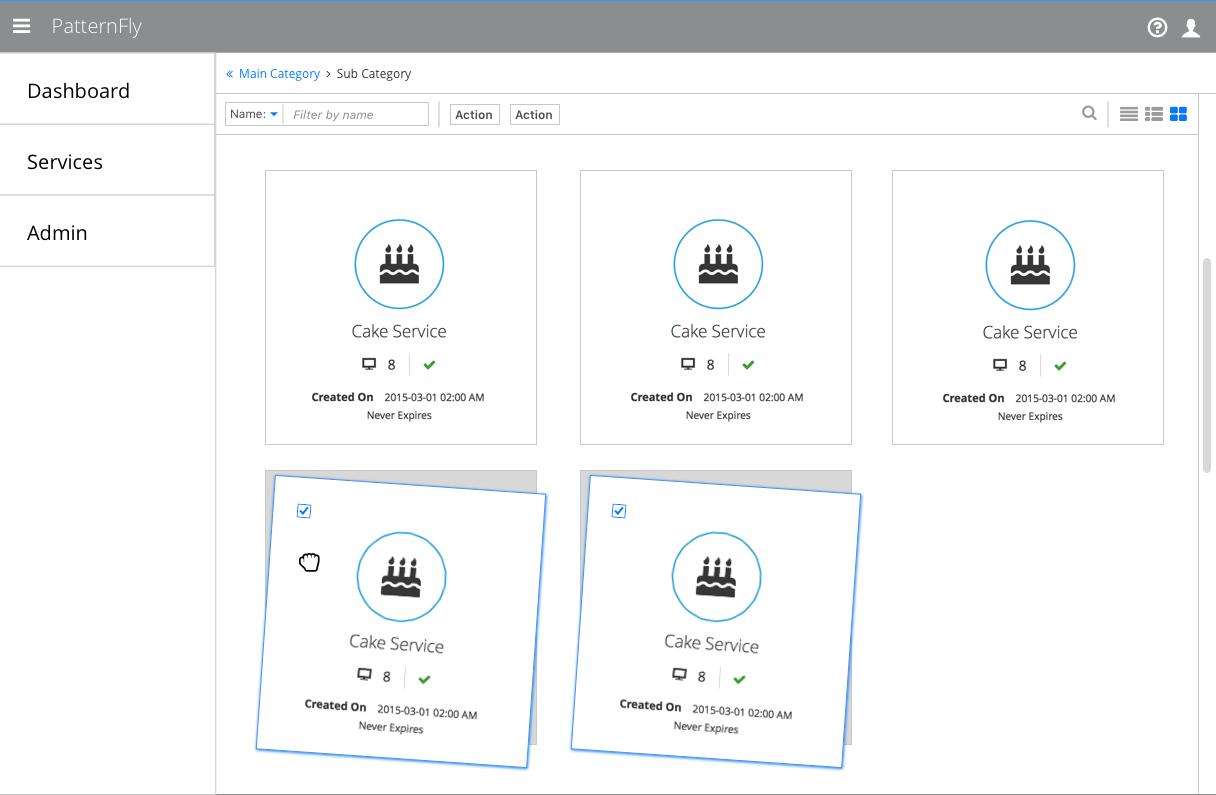This screenshot has width=1216, height=795.
Task: Click creation date on right top-row card
Action: tap(1066, 398)
